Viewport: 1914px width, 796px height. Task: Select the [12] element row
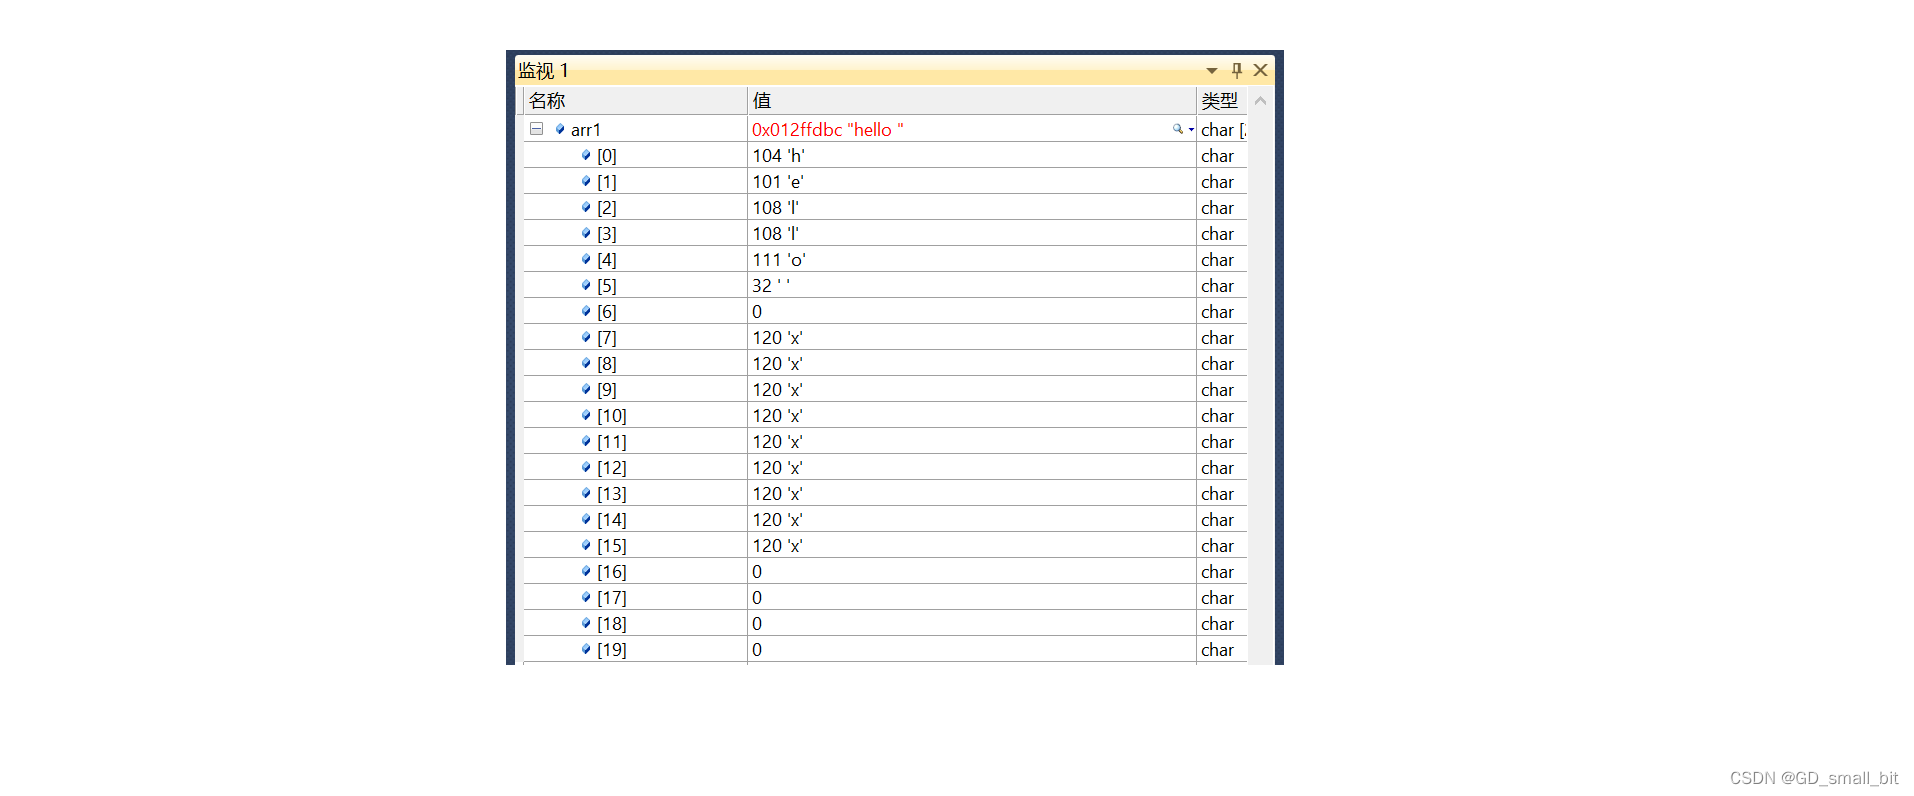click(x=885, y=468)
